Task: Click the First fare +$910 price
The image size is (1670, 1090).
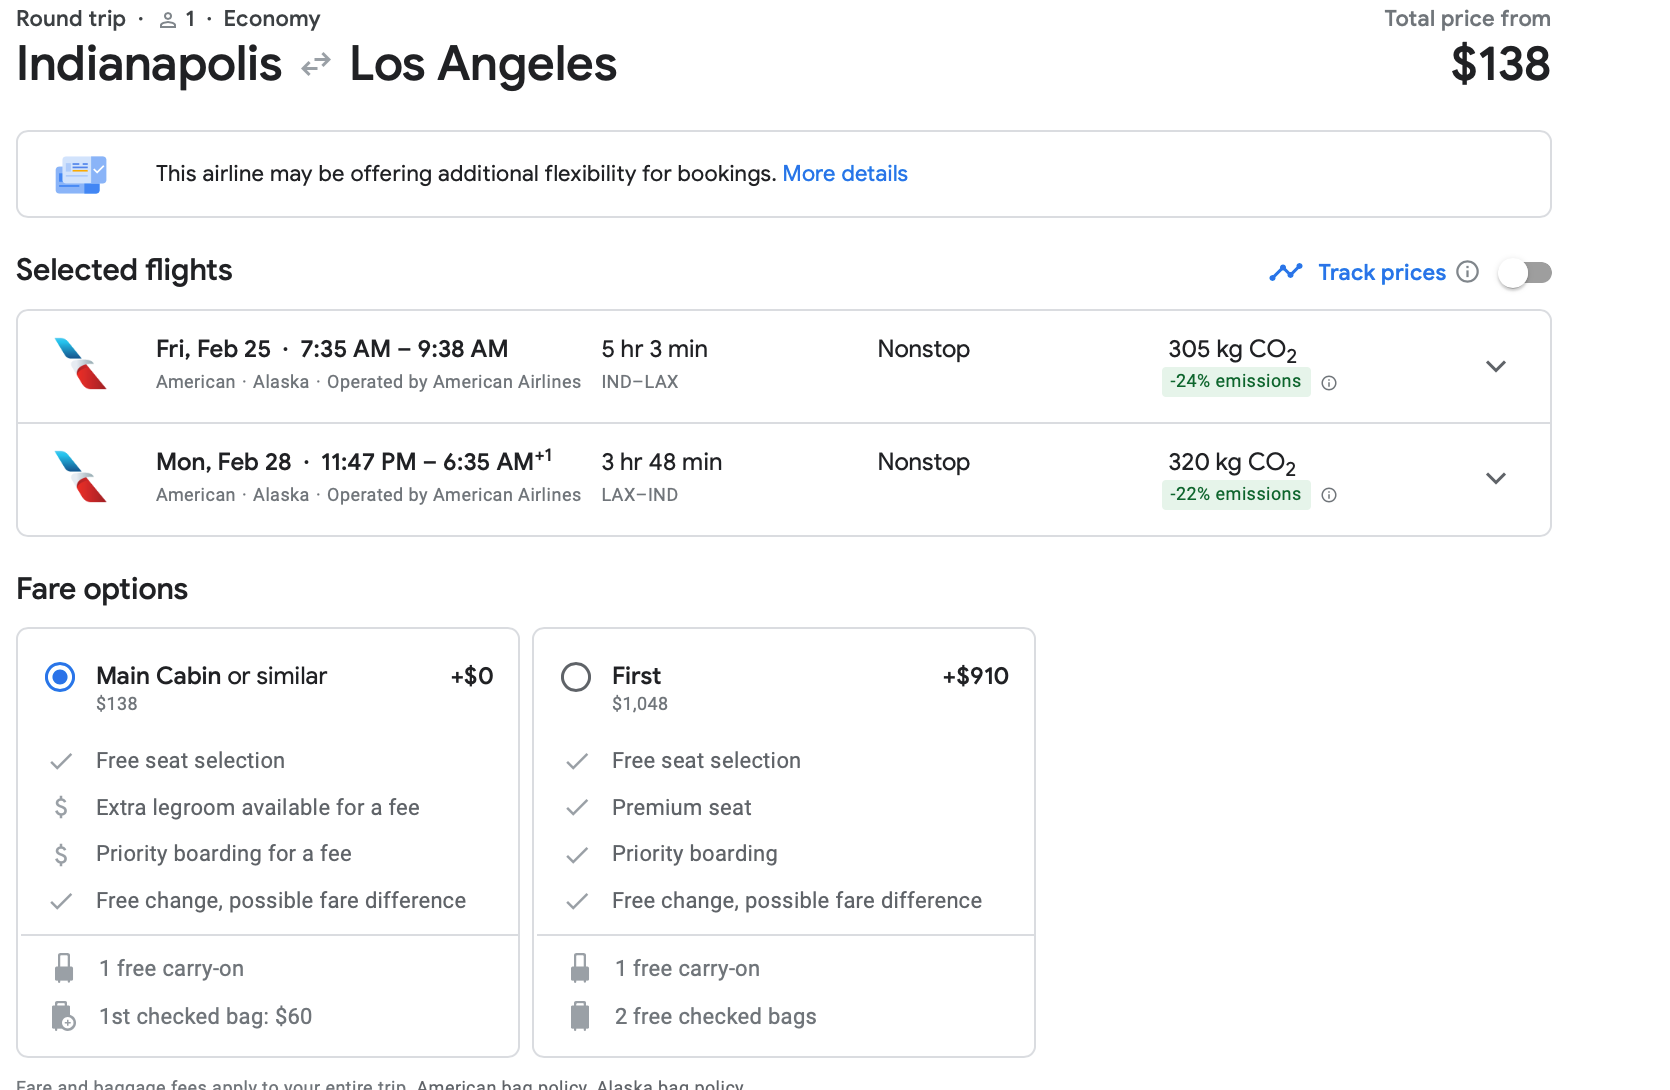Action: (975, 676)
